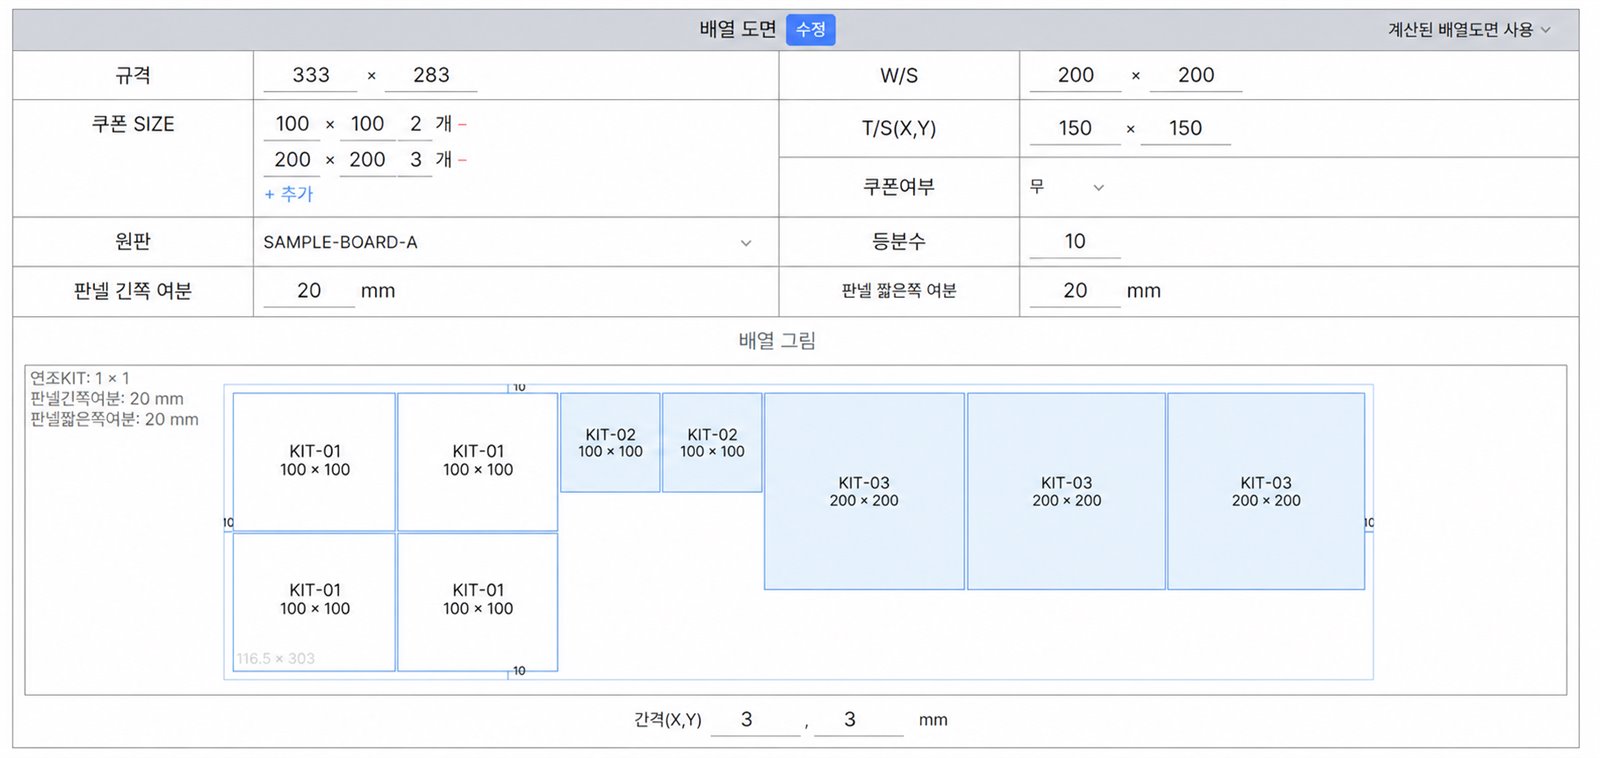Focus the 규격 height field 283
The image size is (1600, 758).
(x=431, y=76)
